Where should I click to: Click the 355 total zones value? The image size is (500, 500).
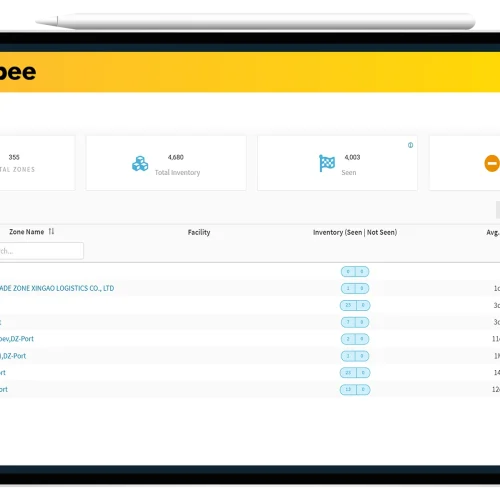click(14, 157)
